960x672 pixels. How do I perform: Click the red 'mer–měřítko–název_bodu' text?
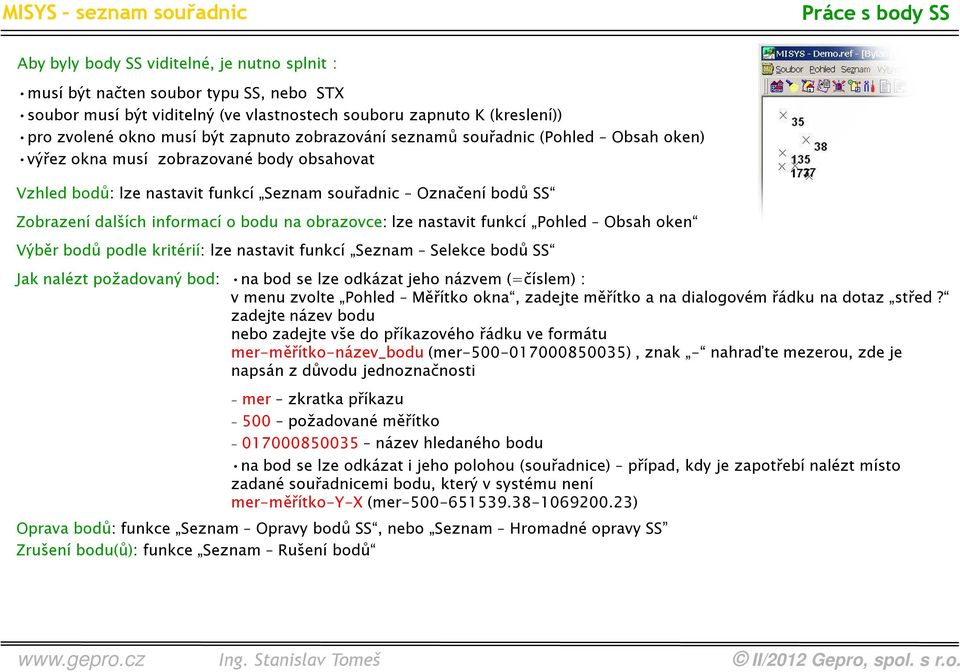click(x=327, y=352)
